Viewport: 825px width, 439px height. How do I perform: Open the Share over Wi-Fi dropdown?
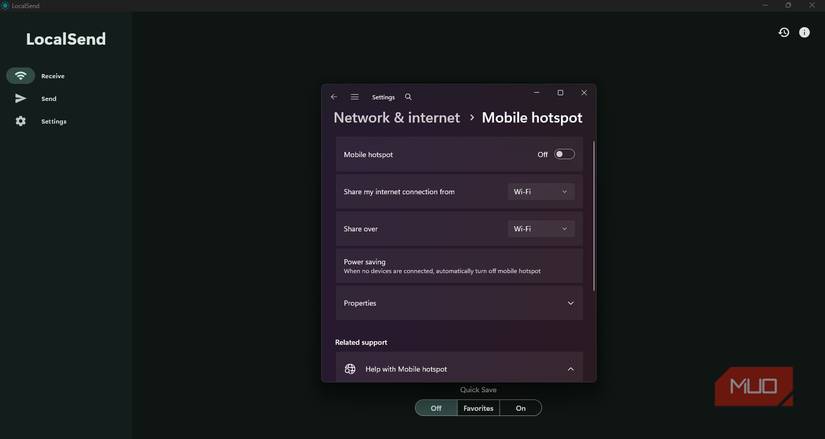pyautogui.click(x=541, y=229)
